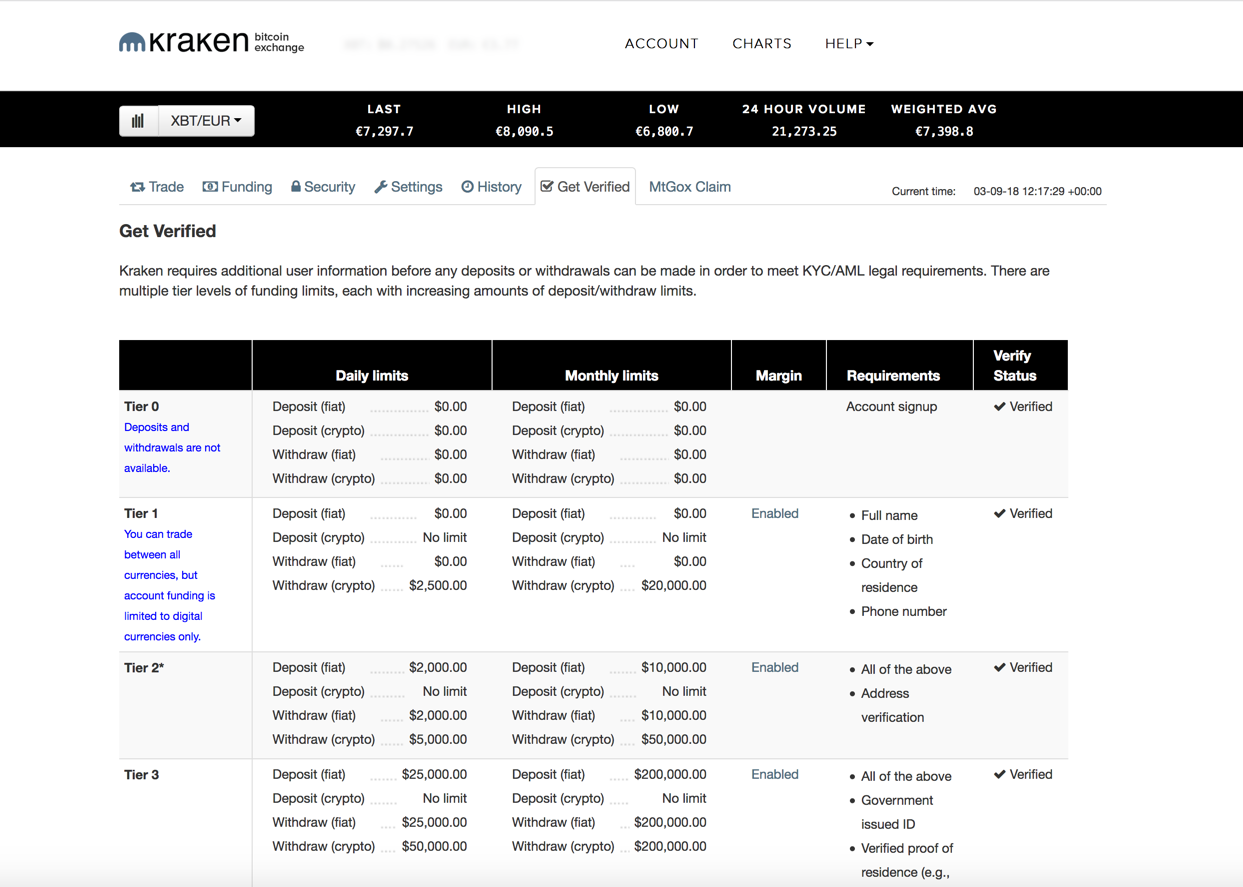Open the chart icon button beside XBT/EUR
This screenshot has height=887, width=1243.
pyautogui.click(x=138, y=121)
